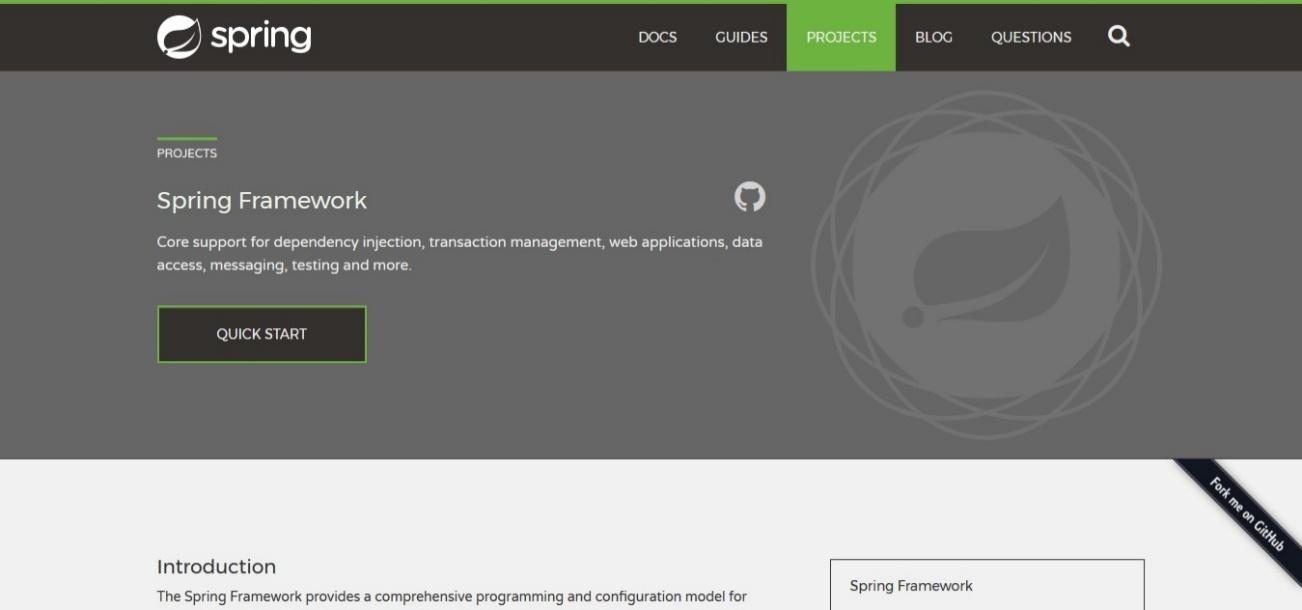The image size is (1302, 610).
Task: Go to the GUIDES section
Action: 741,37
